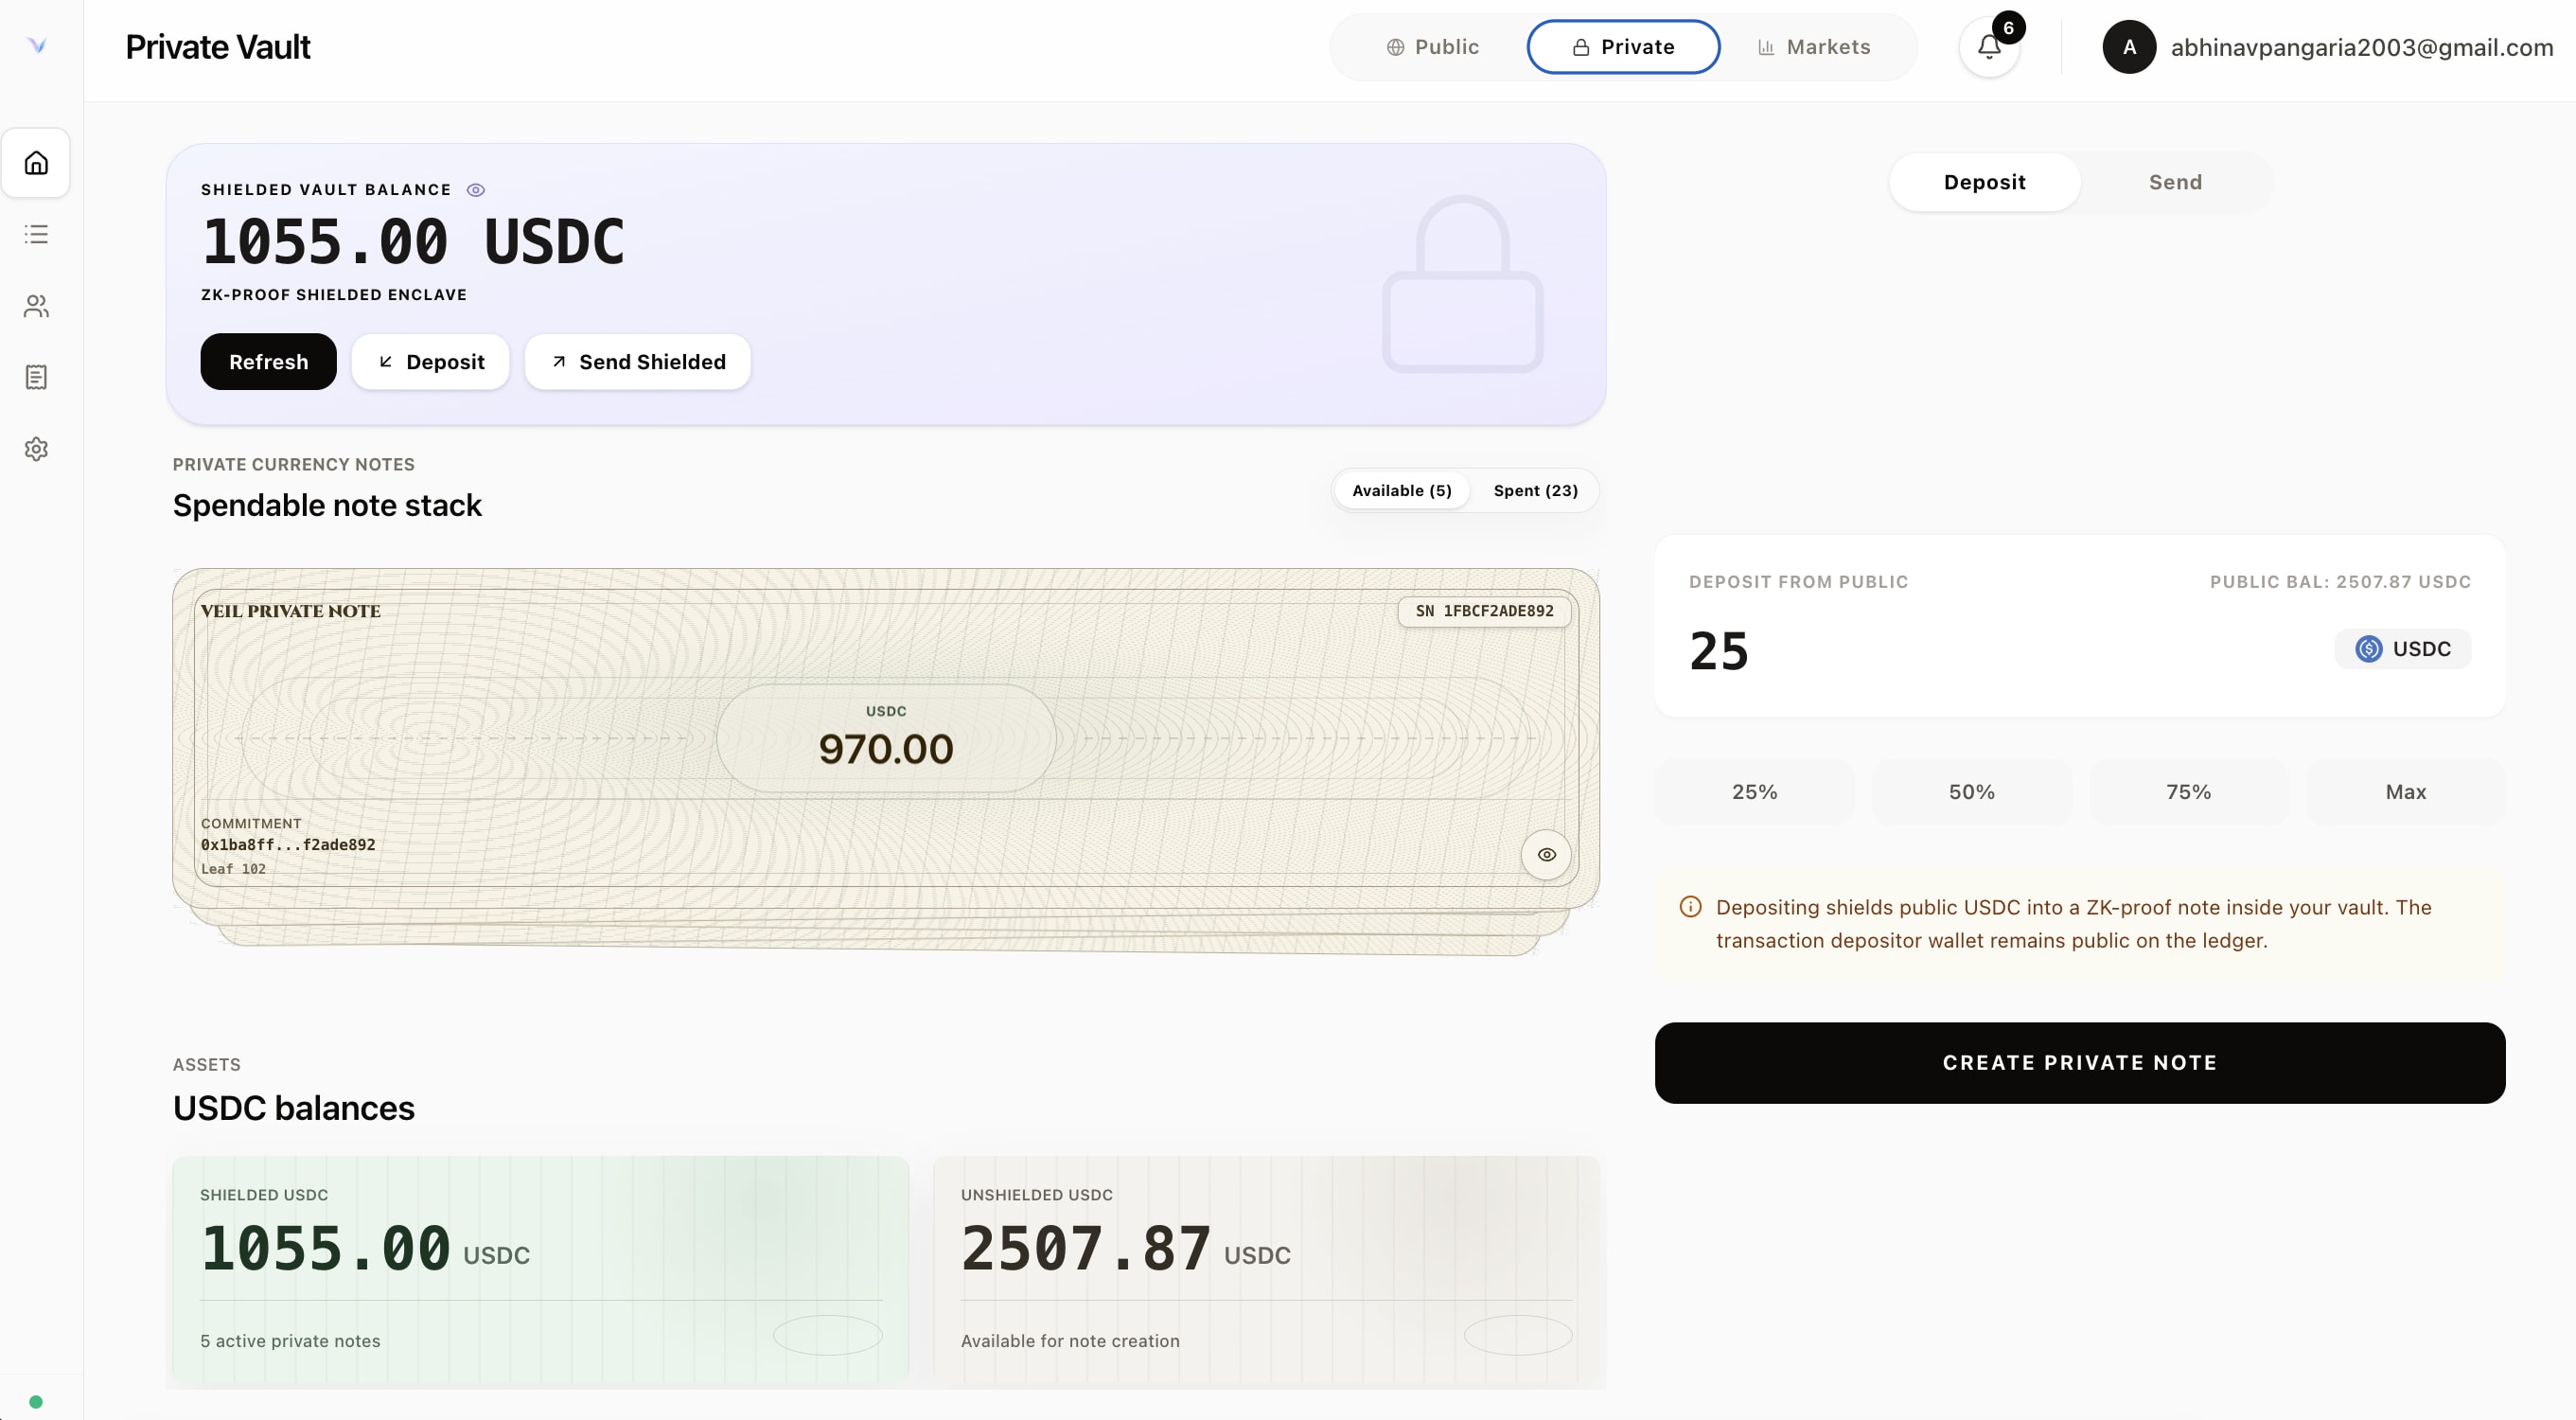Viewport: 2576px width, 1420px height.
Task: Show Available (5) notes
Action: coord(1401,491)
